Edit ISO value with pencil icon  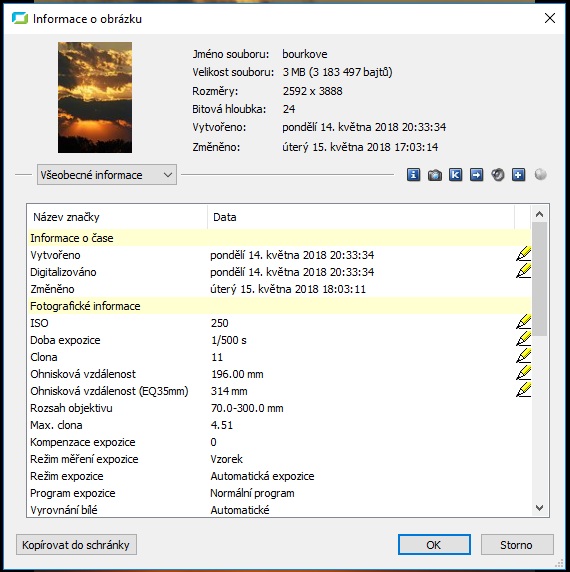524,322
